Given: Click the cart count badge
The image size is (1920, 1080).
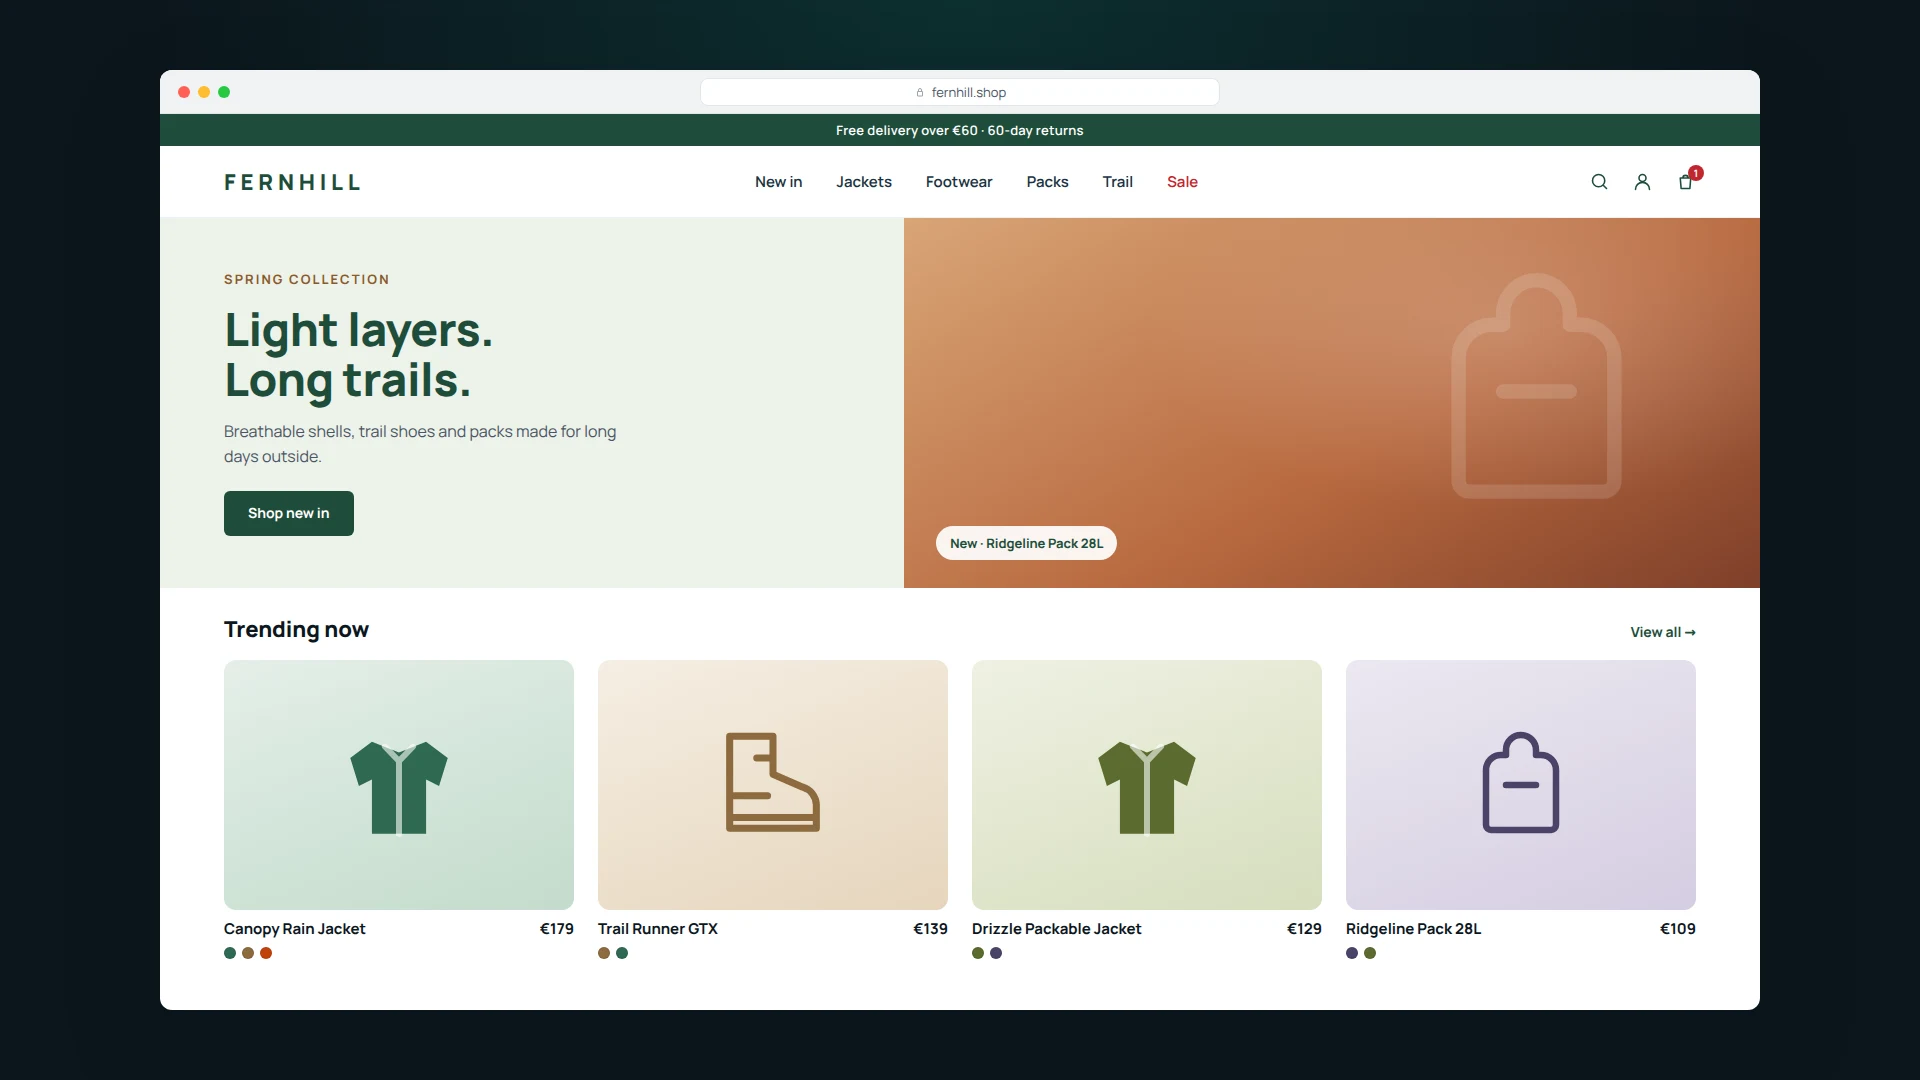Looking at the screenshot, I should tap(1696, 173).
